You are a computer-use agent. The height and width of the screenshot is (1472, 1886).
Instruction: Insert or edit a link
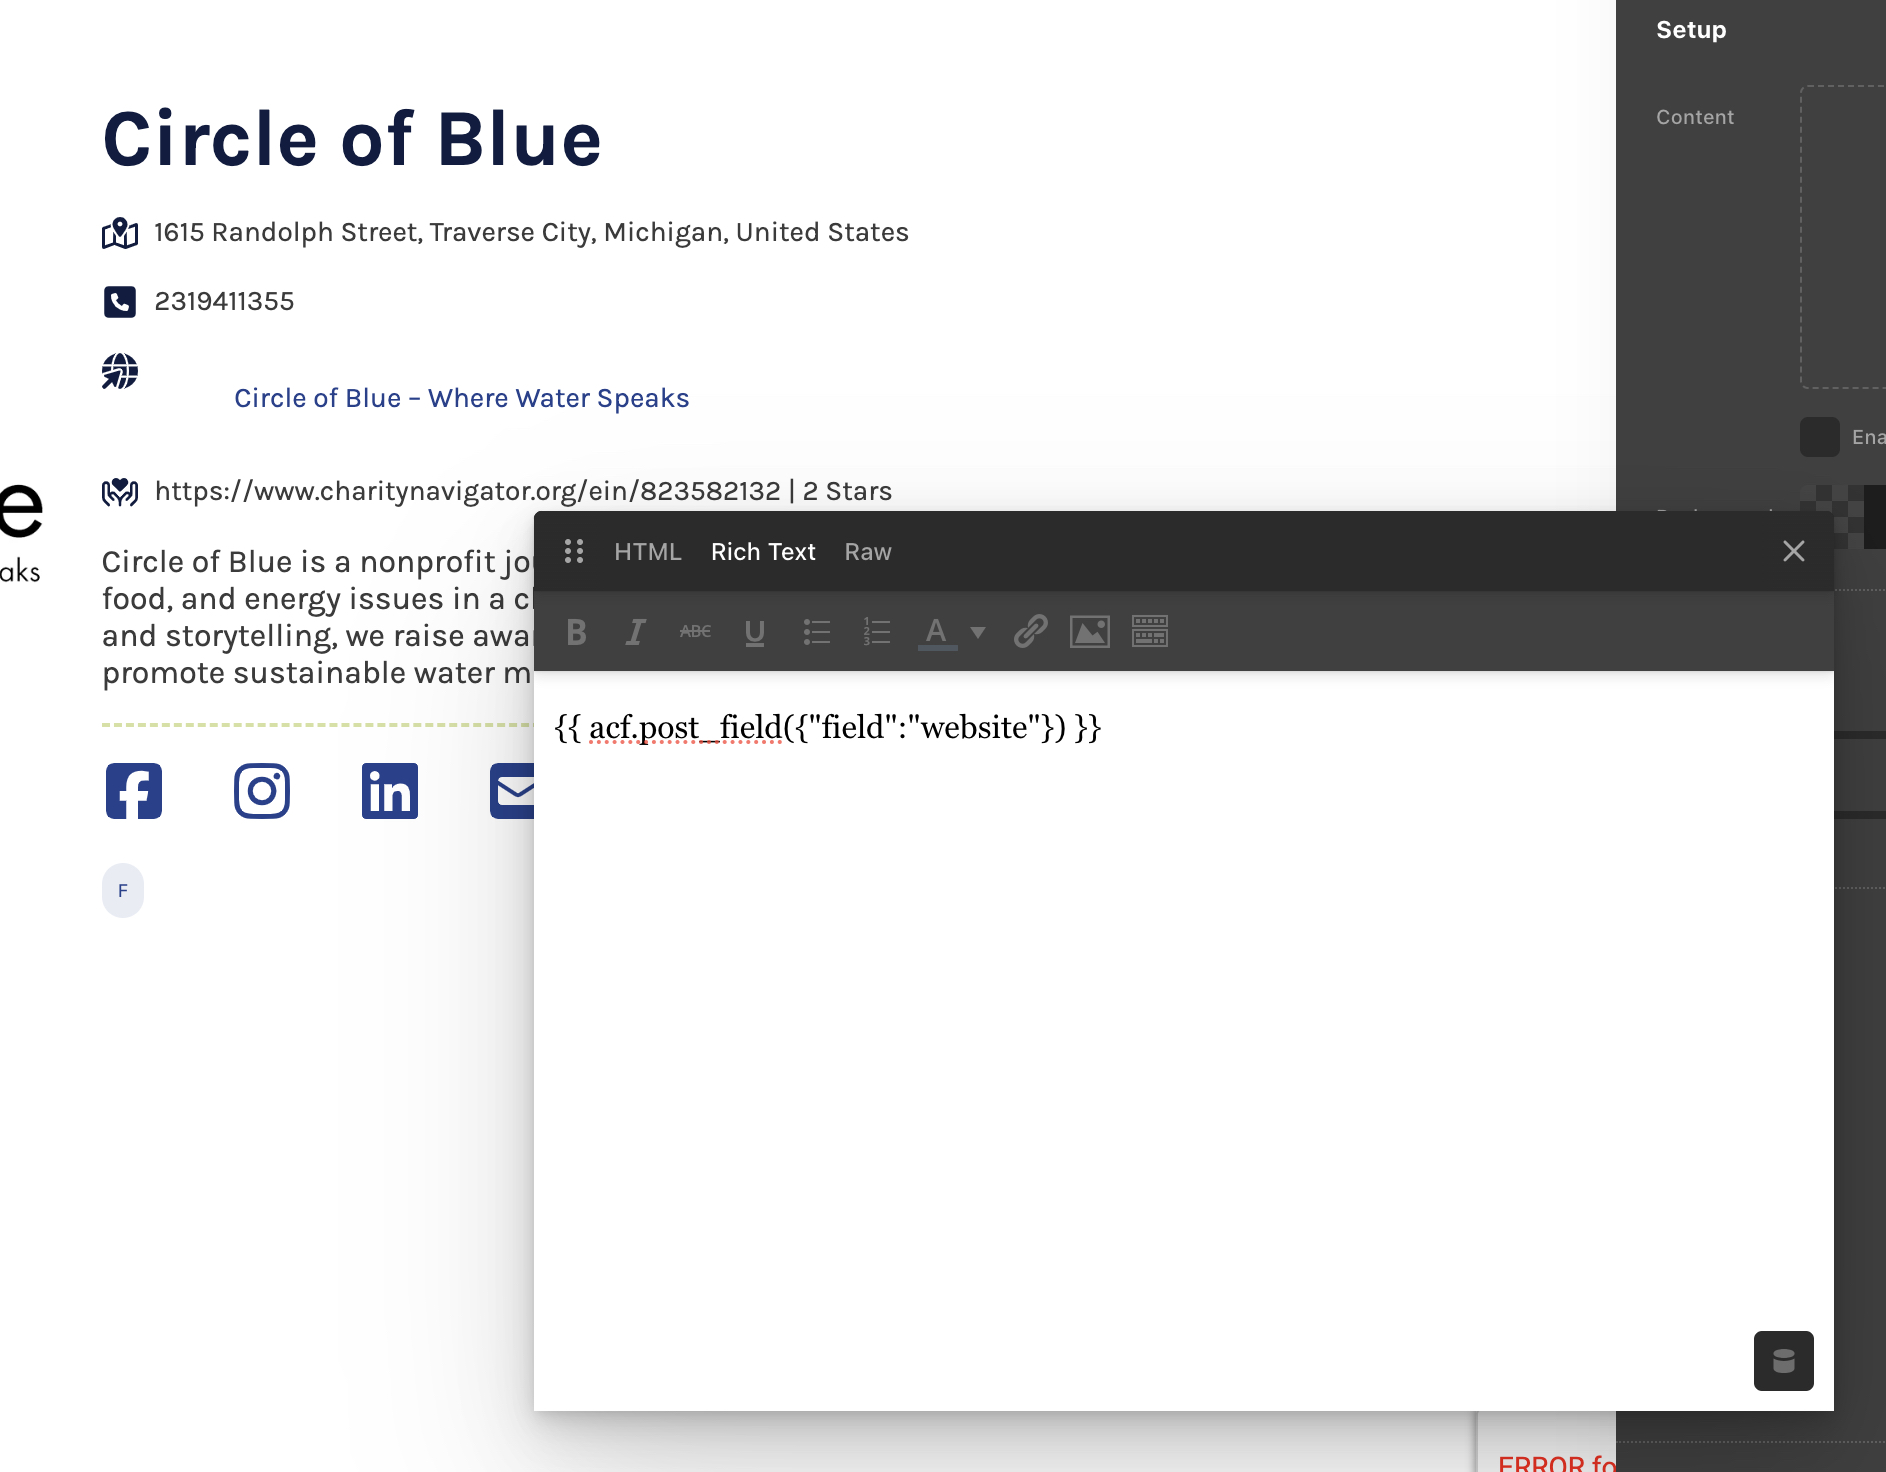[x=1030, y=632]
